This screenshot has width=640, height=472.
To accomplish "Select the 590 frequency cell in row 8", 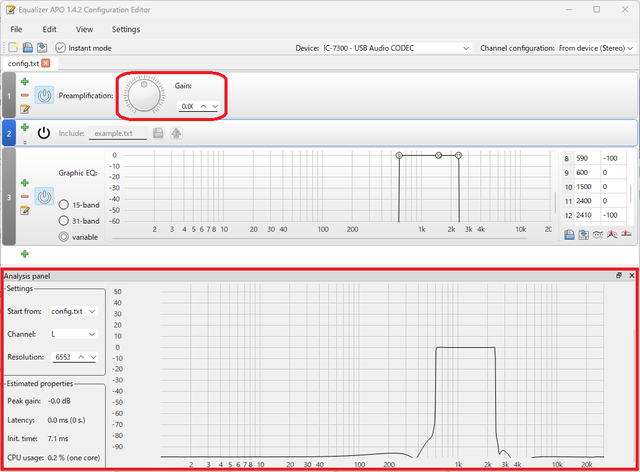I will click(x=587, y=158).
